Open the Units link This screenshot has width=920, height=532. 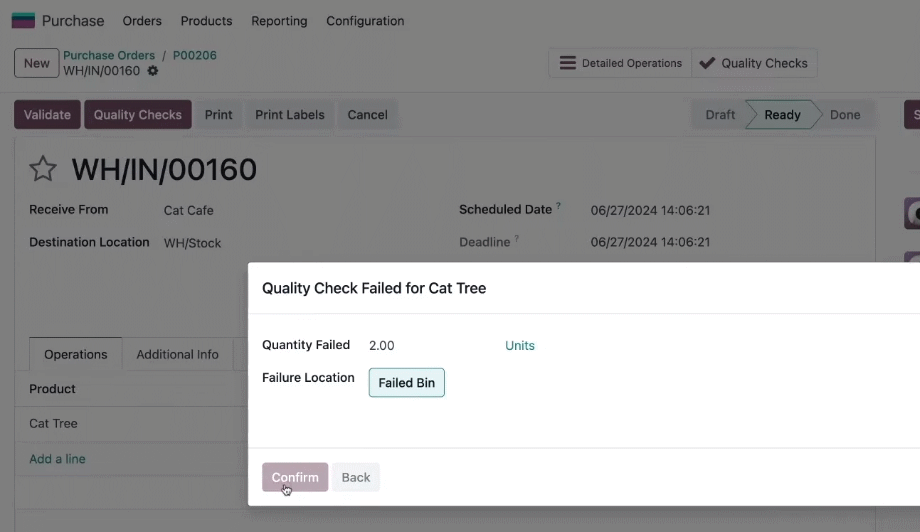[520, 345]
